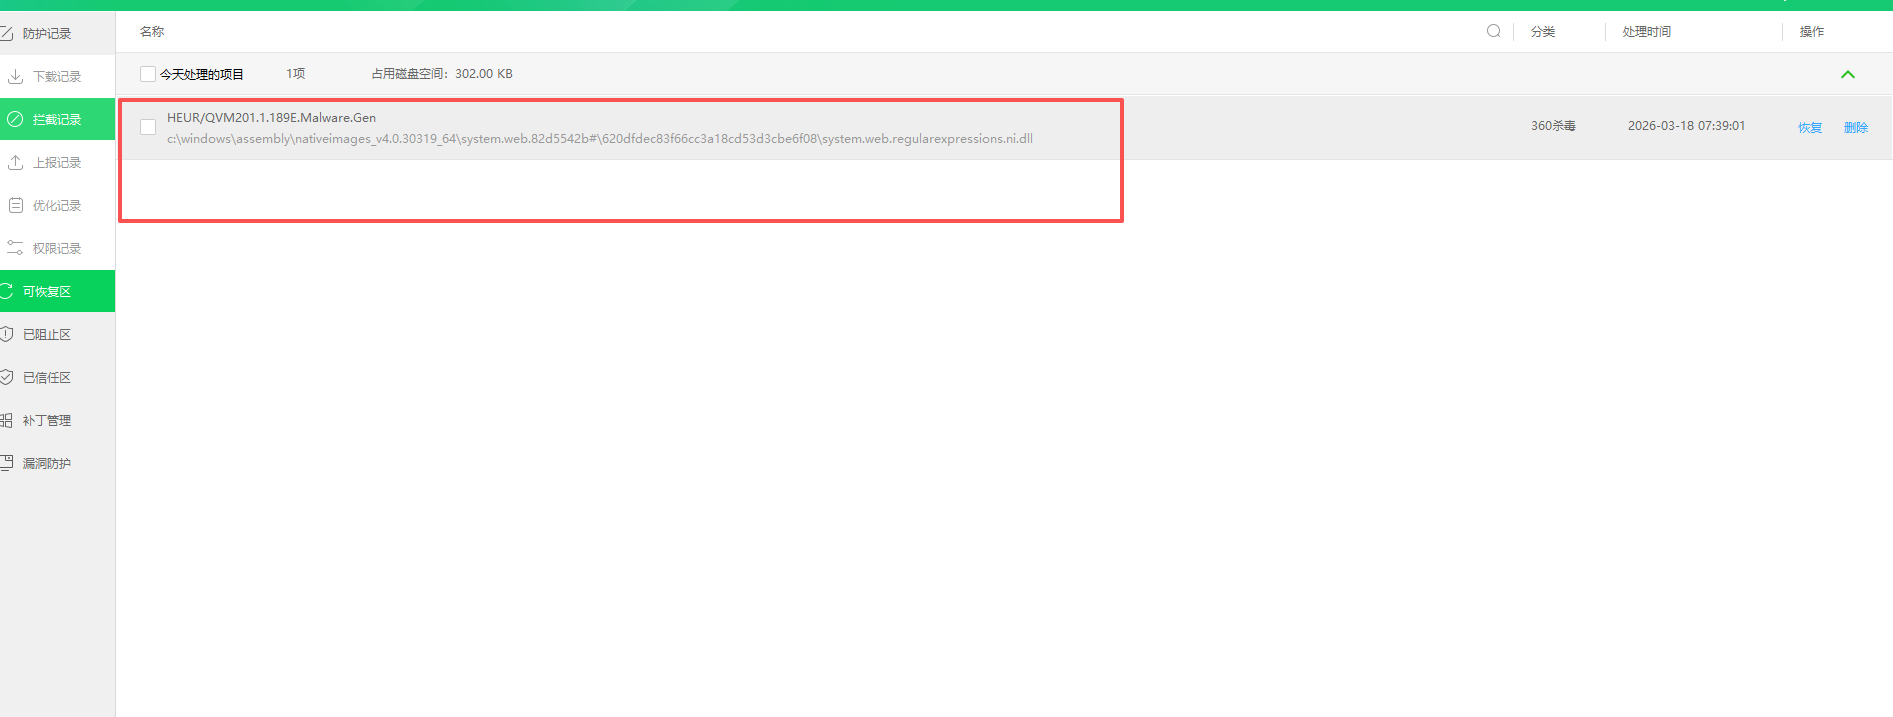Click the edit icon beside 防护记录
Viewport: 1893px width, 717px height.
6,33
